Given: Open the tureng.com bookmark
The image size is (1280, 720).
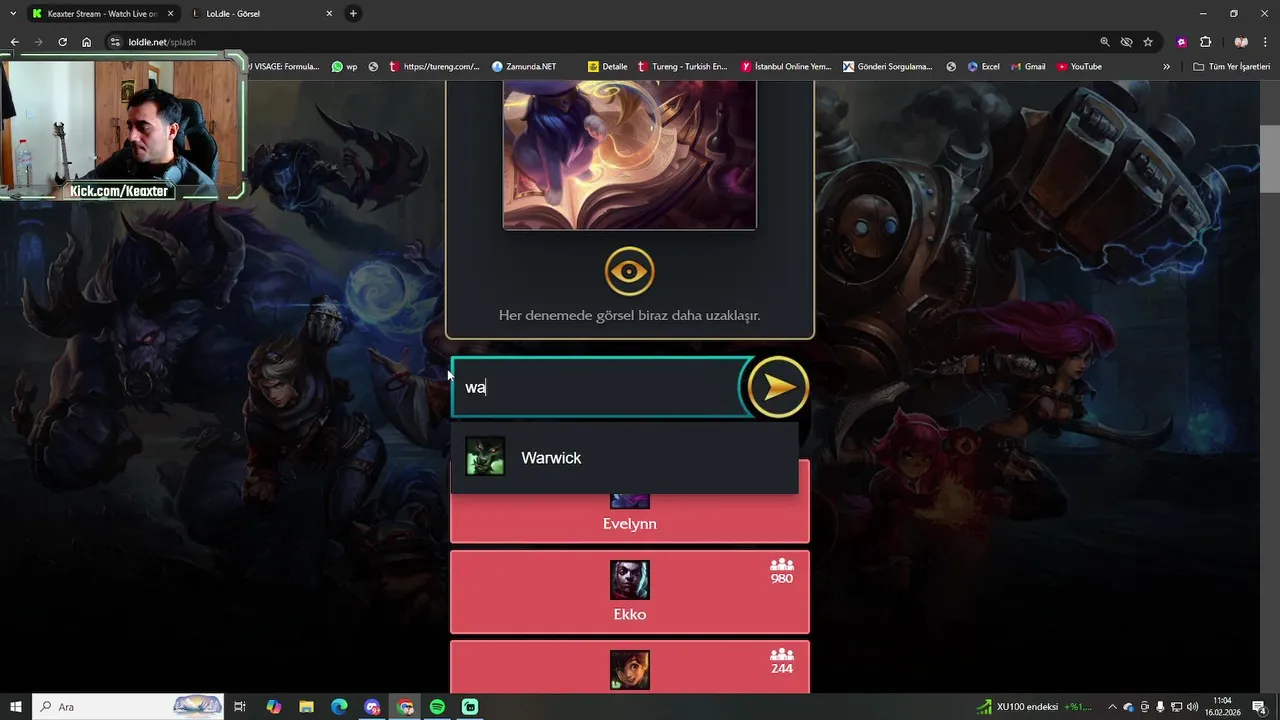Looking at the screenshot, I should [x=434, y=67].
